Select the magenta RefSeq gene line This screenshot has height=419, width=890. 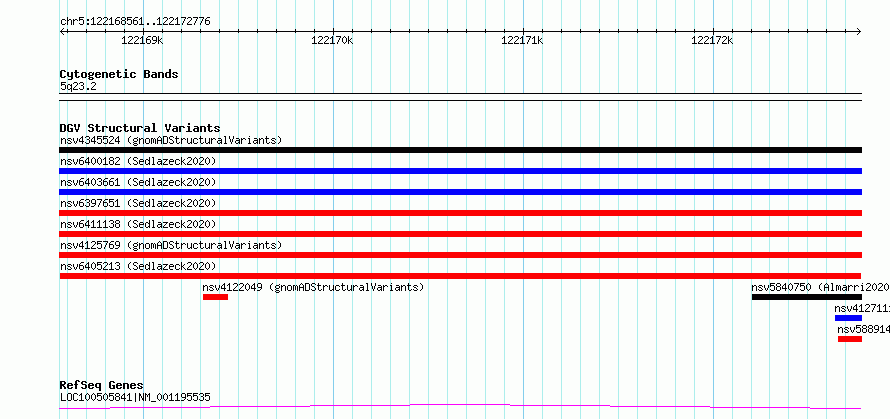tap(460, 406)
